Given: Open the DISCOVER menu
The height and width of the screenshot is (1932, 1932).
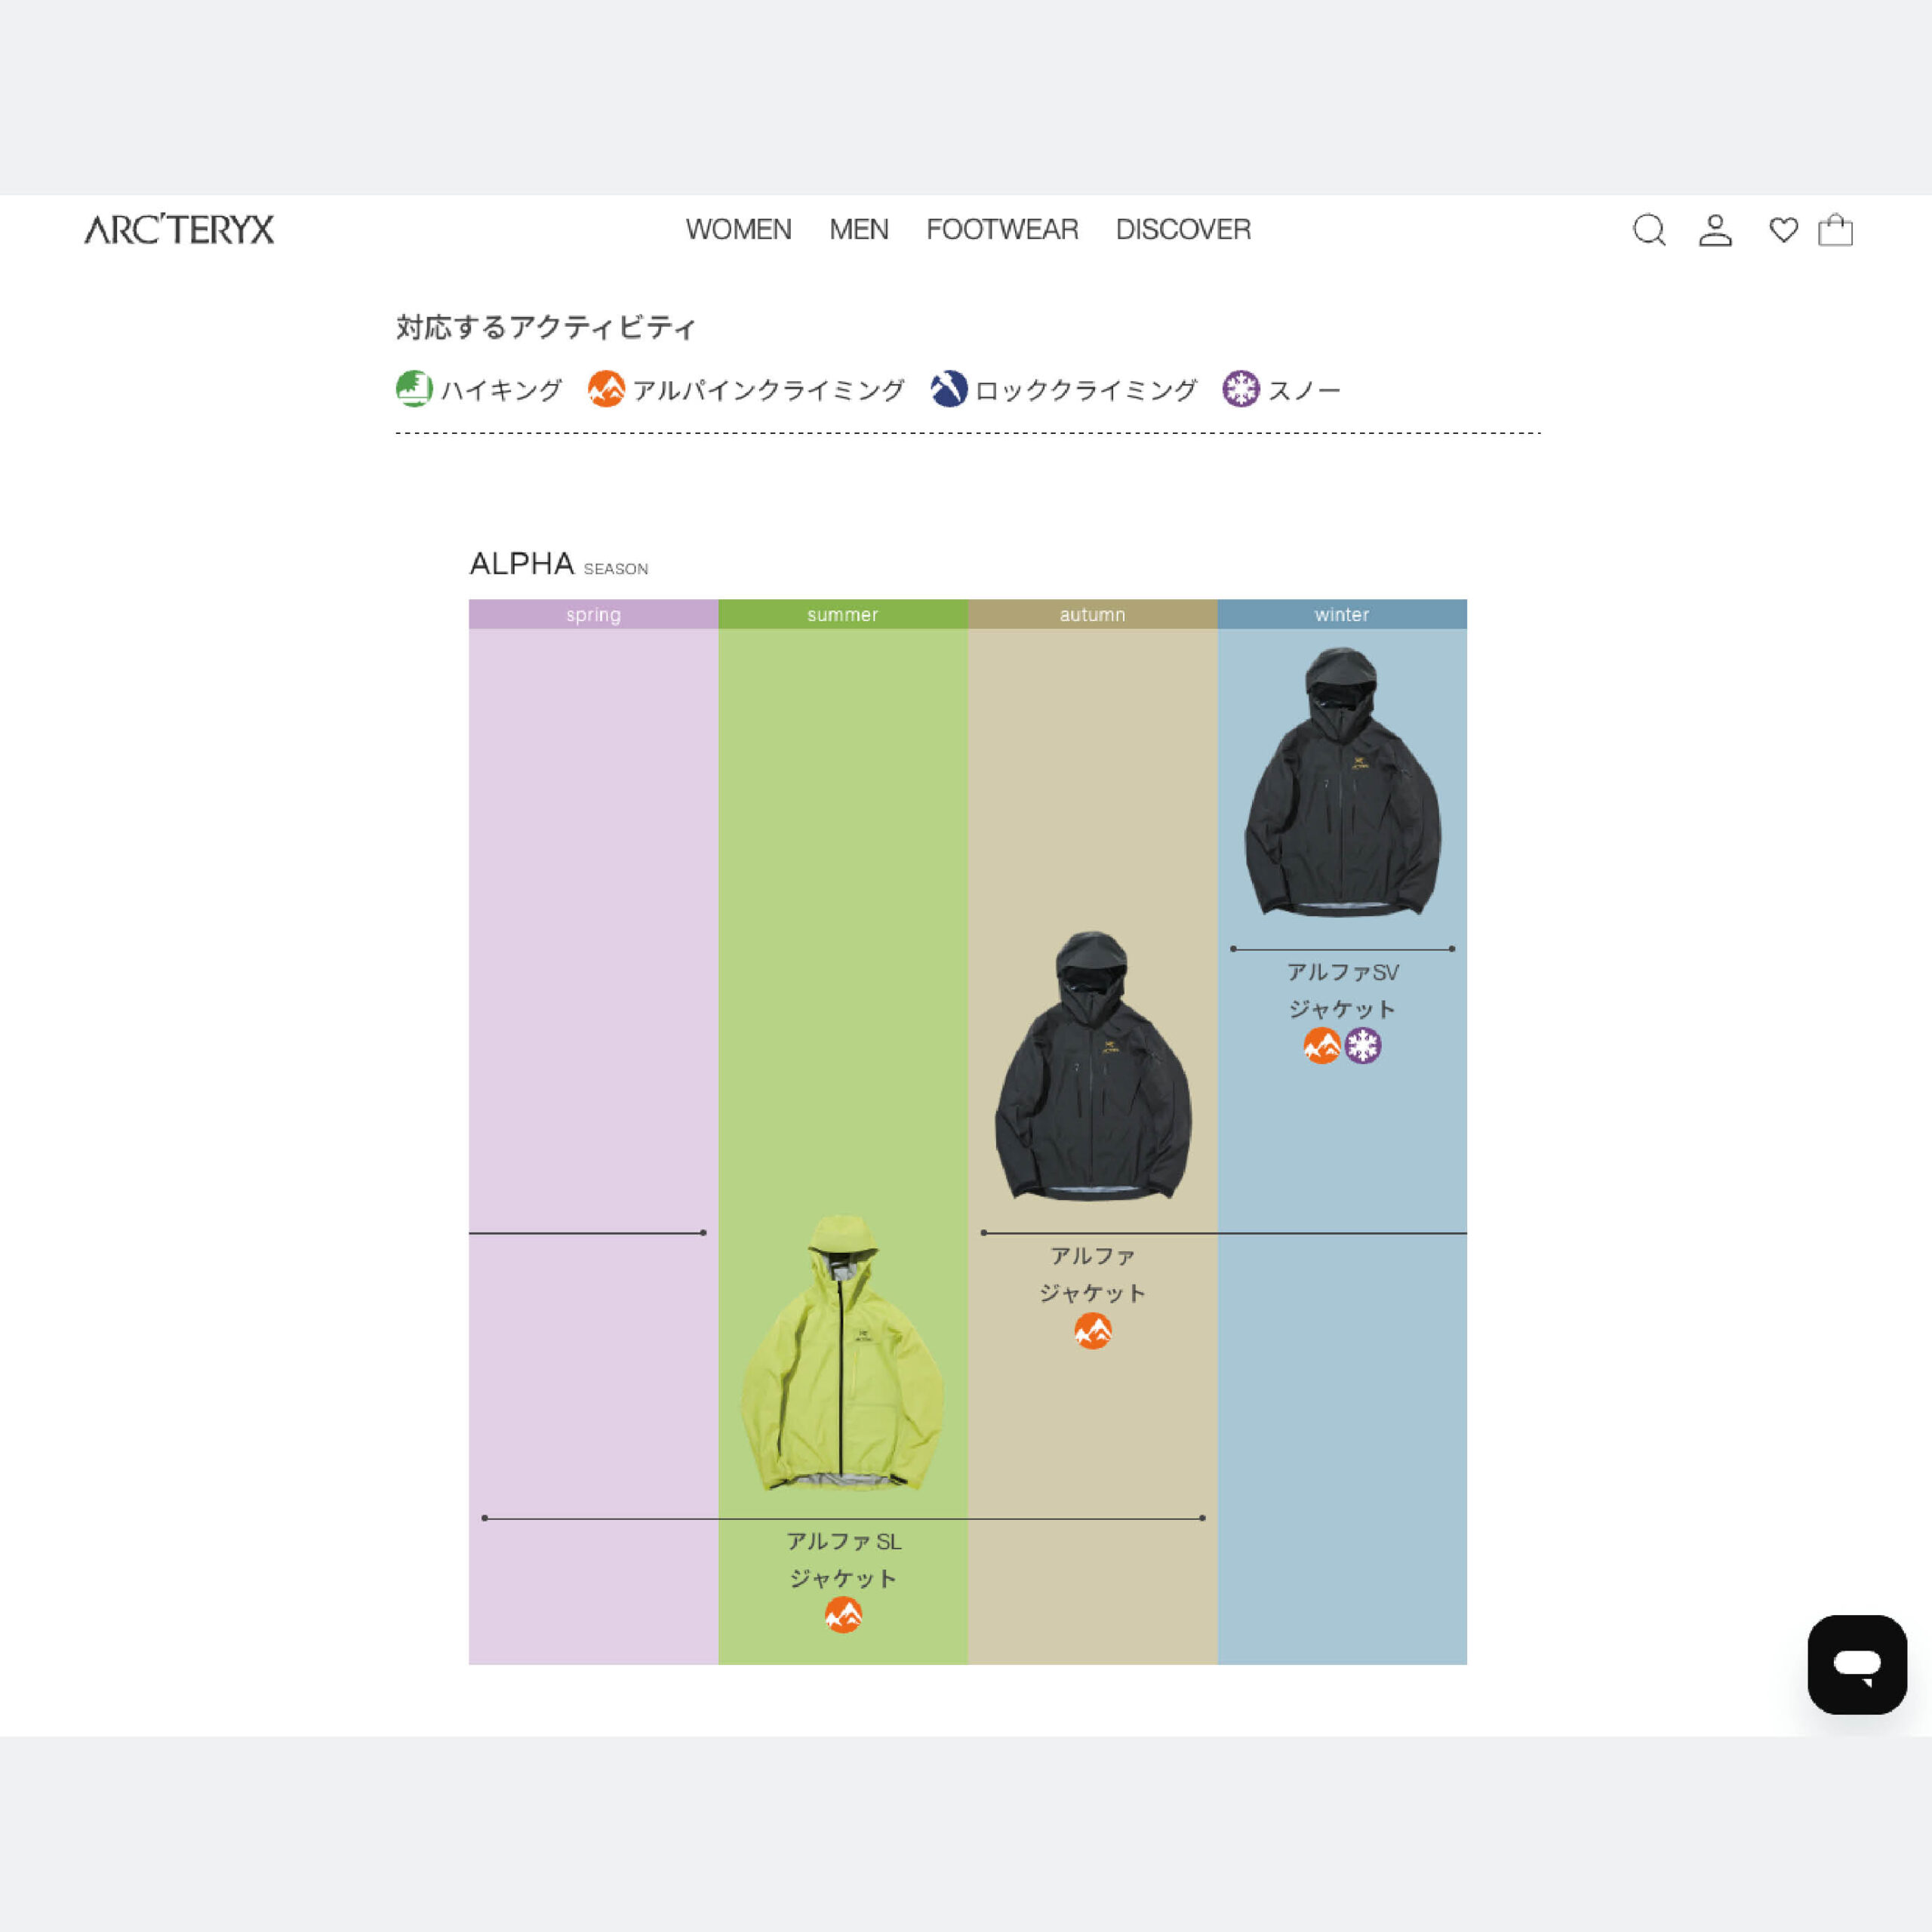Looking at the screenshot, I should 1183,230.
